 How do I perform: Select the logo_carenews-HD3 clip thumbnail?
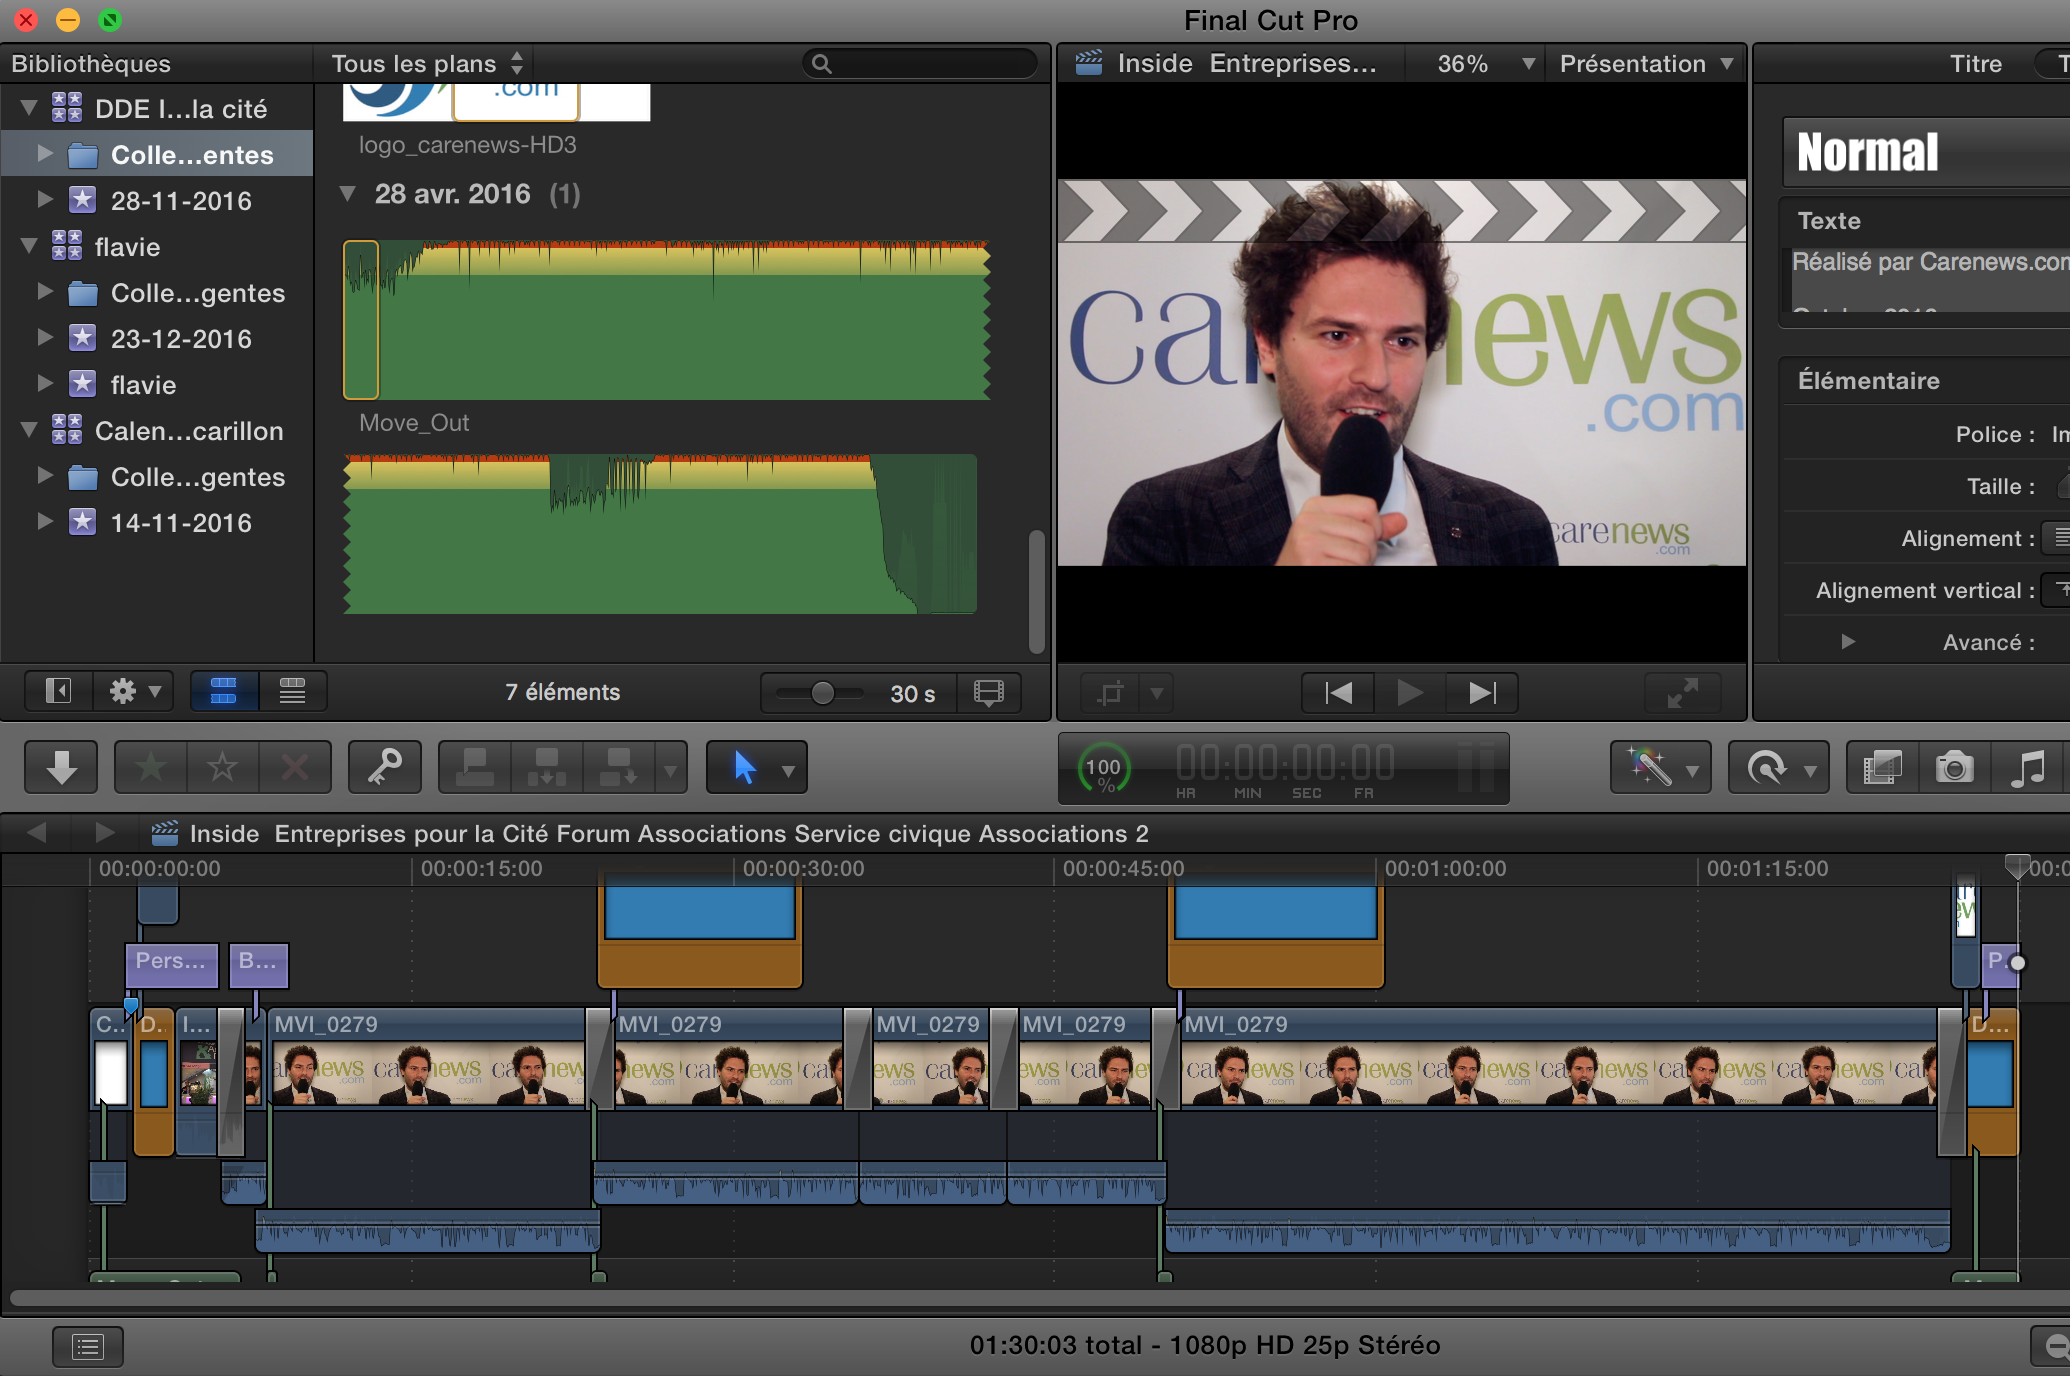pyautogui.click(x=496, y=102)
